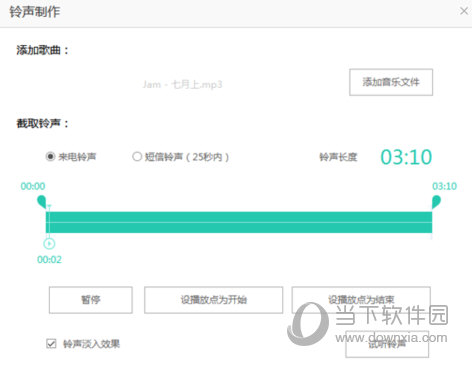
Task: Click the 试听铃声 button
Action: tap(387, 344)
